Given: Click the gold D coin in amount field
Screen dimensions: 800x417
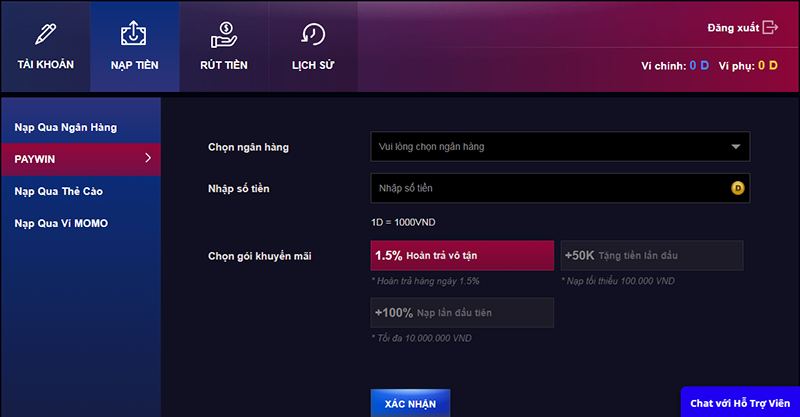Looking at the screenshot, I should [x=738, y=188].
